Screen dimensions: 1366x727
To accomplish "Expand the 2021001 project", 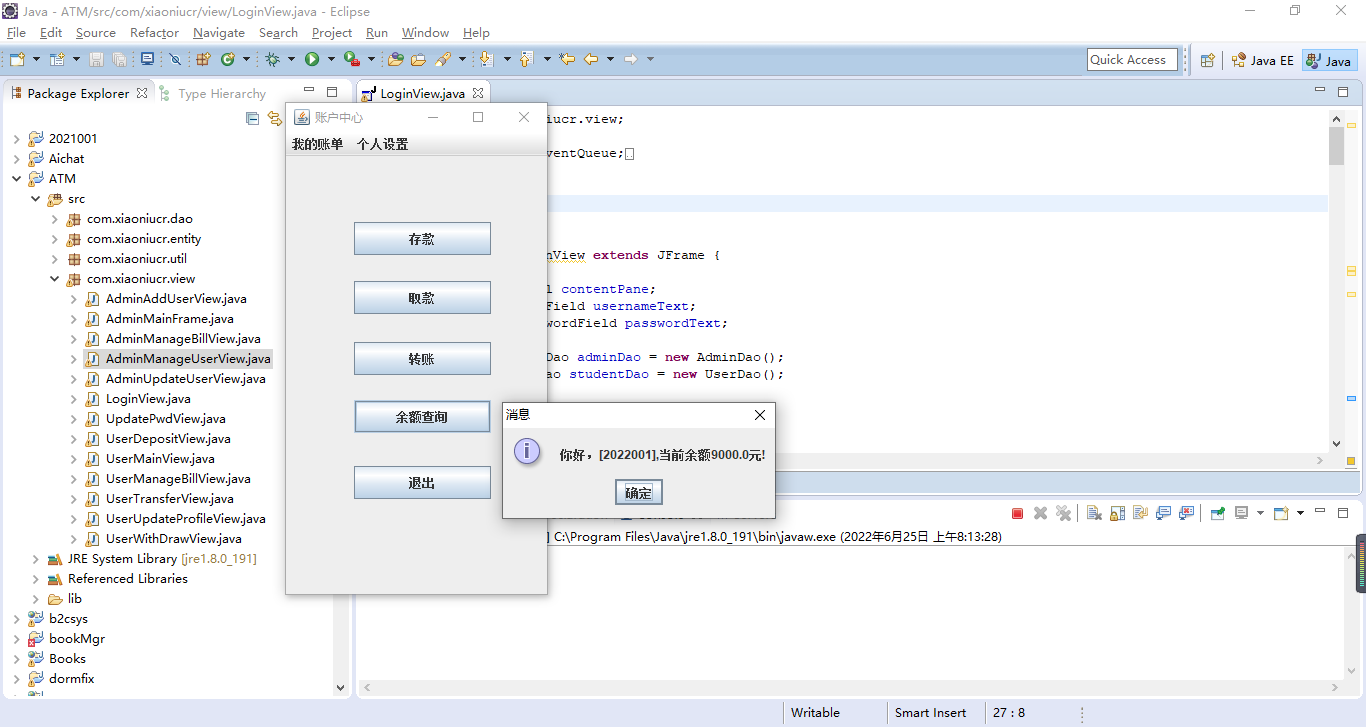I will pyautogui.click(x=16, y=139).
